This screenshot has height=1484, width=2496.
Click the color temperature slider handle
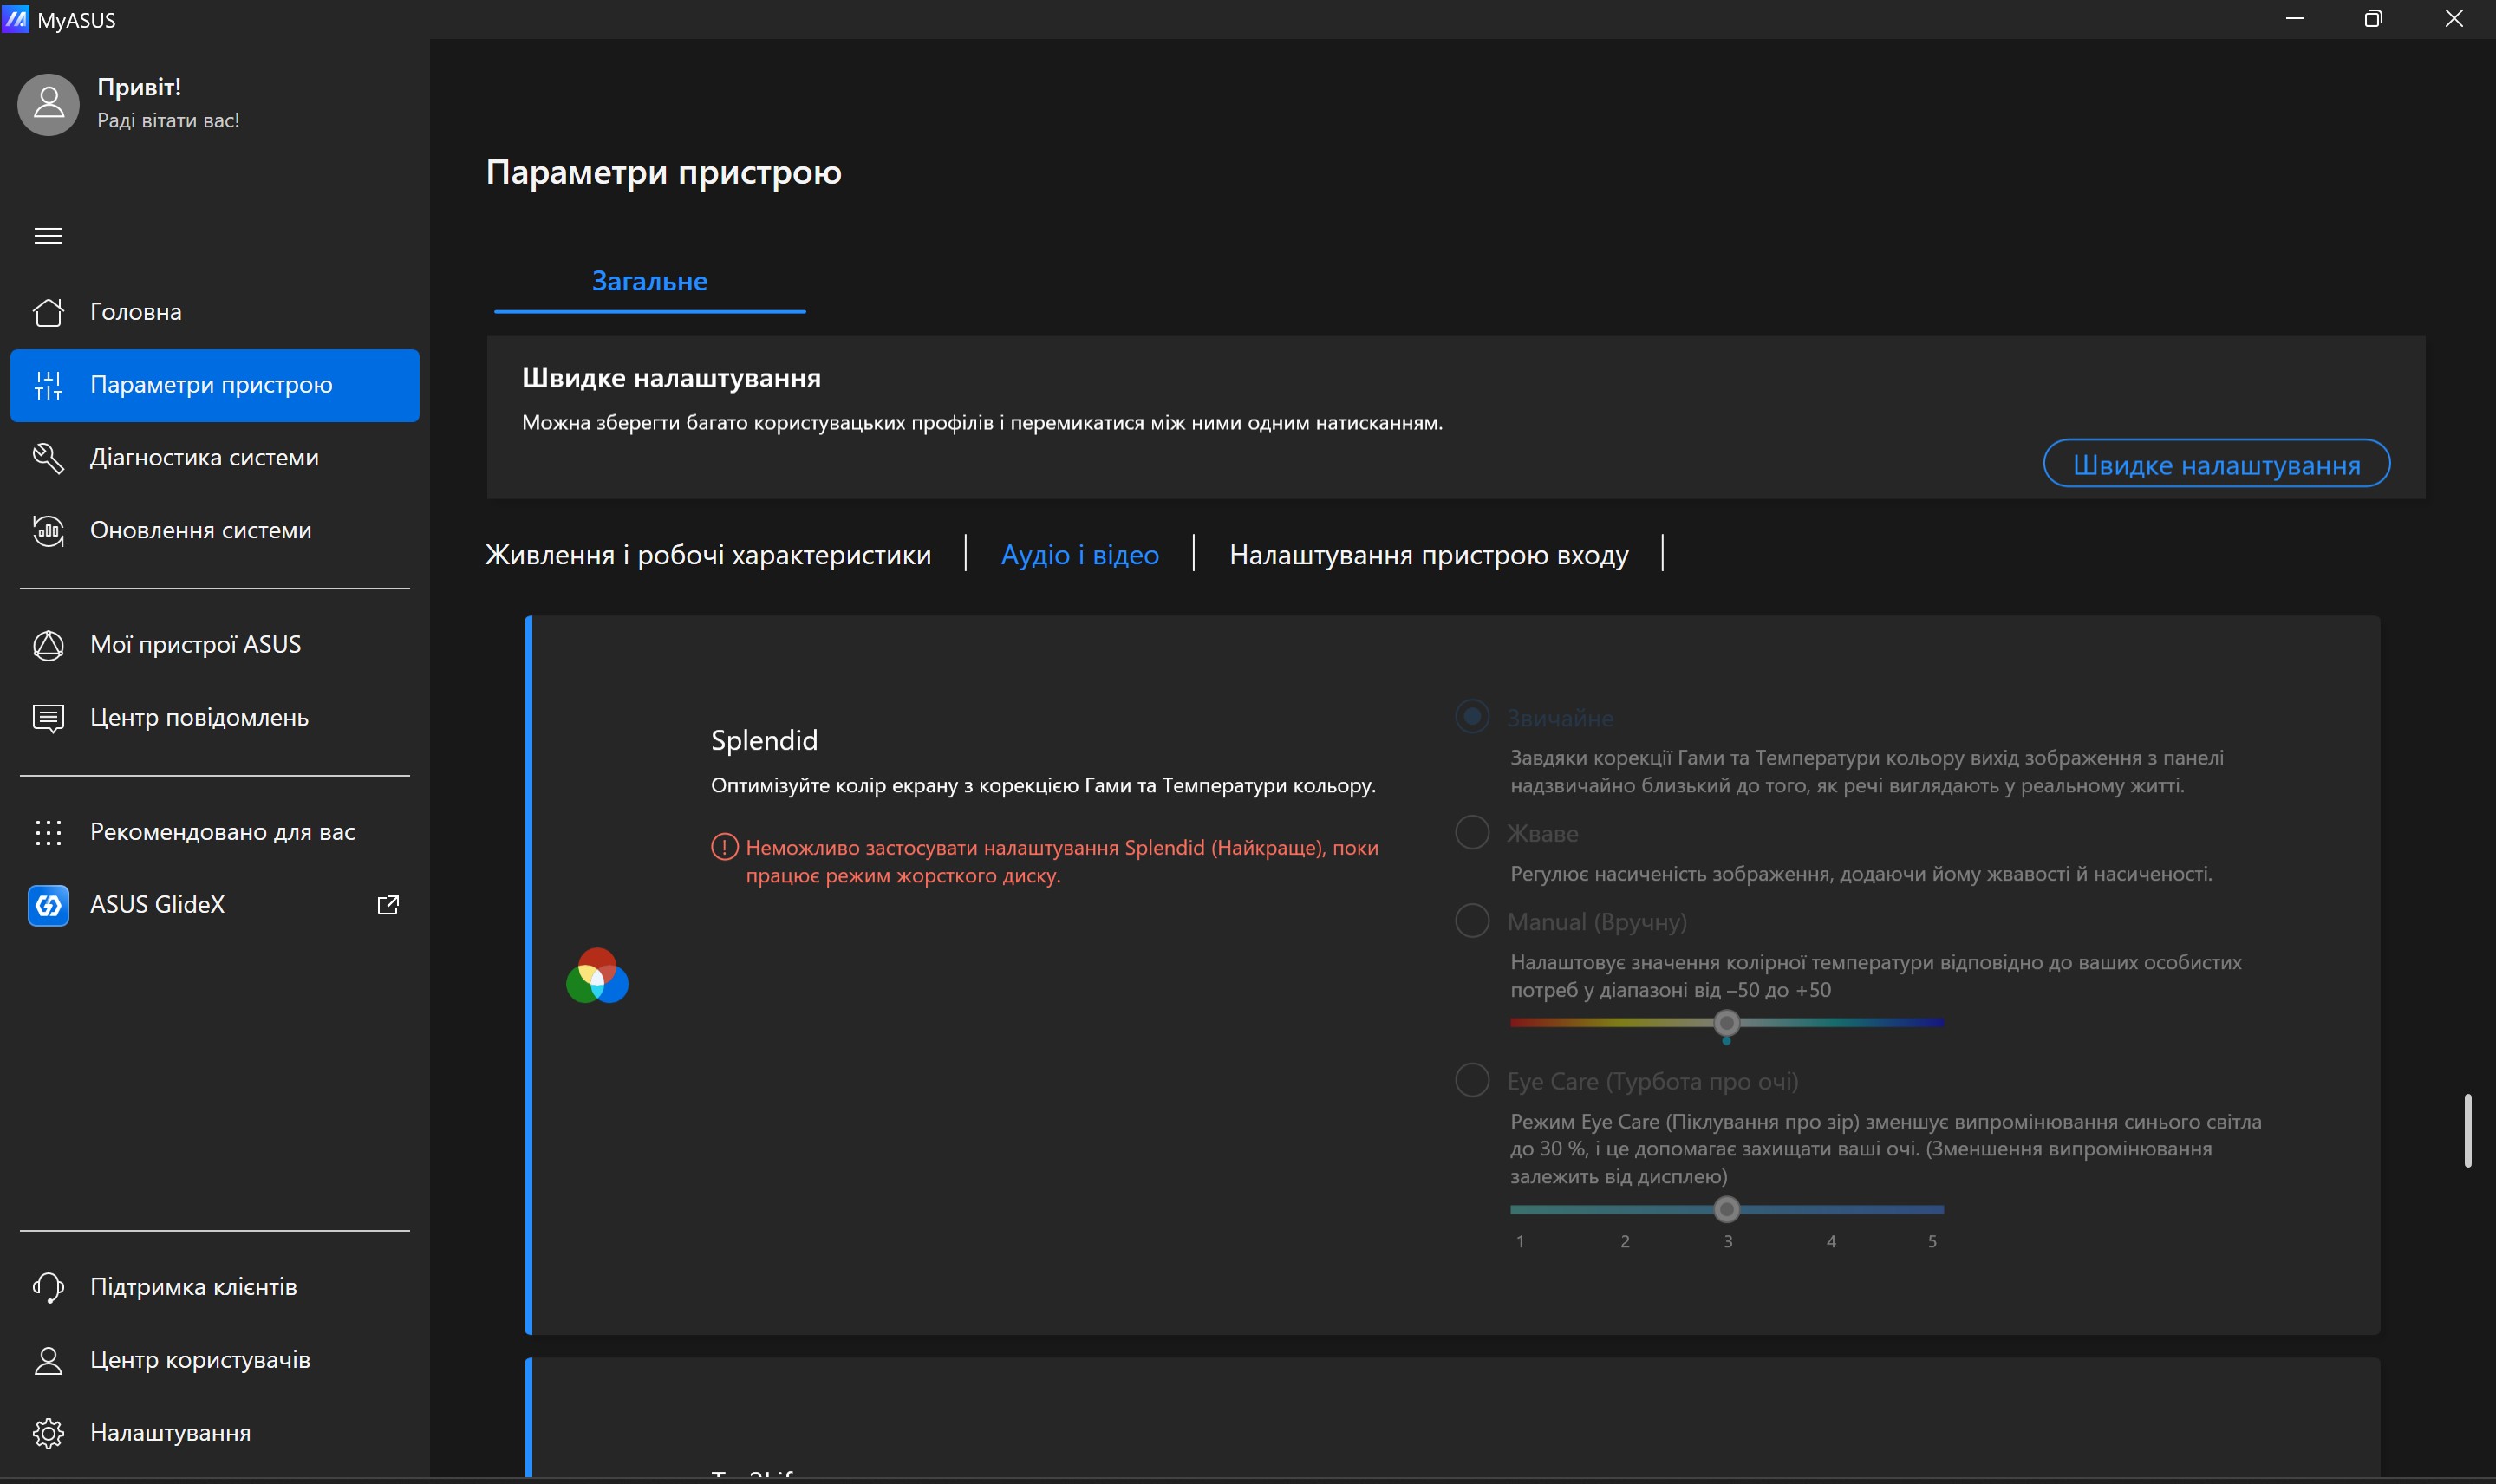coord(1726,1023)
